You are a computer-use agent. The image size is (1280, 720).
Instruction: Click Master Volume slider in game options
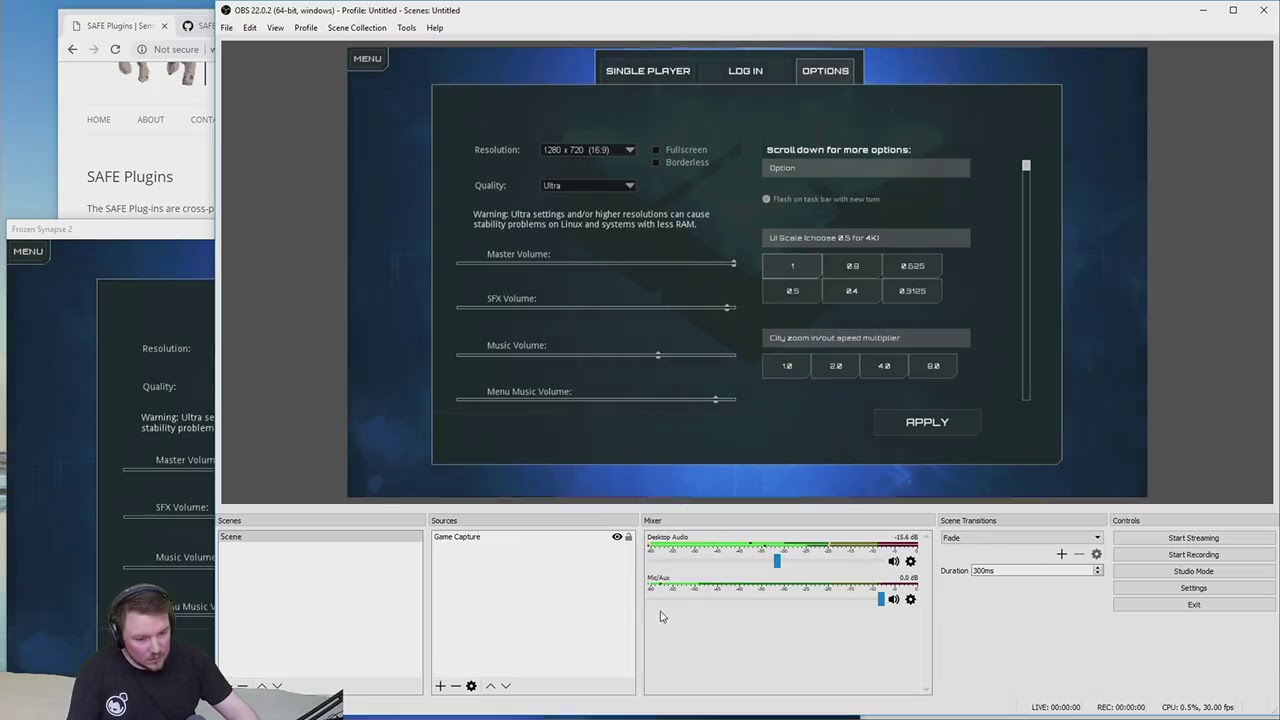pyautogui.click(x=596, y=264)
